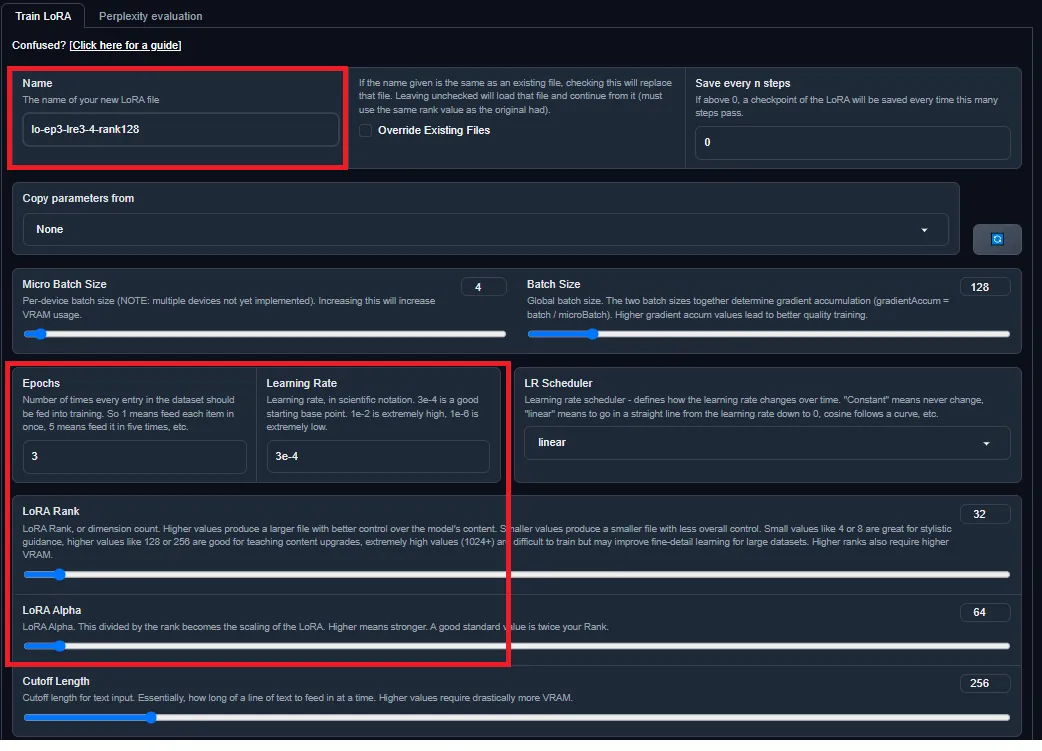Viewport: 1042px width, 751px height.
Task: Expand the LR Scheduler linear dropdown
Action: click(x=767, y=443)
